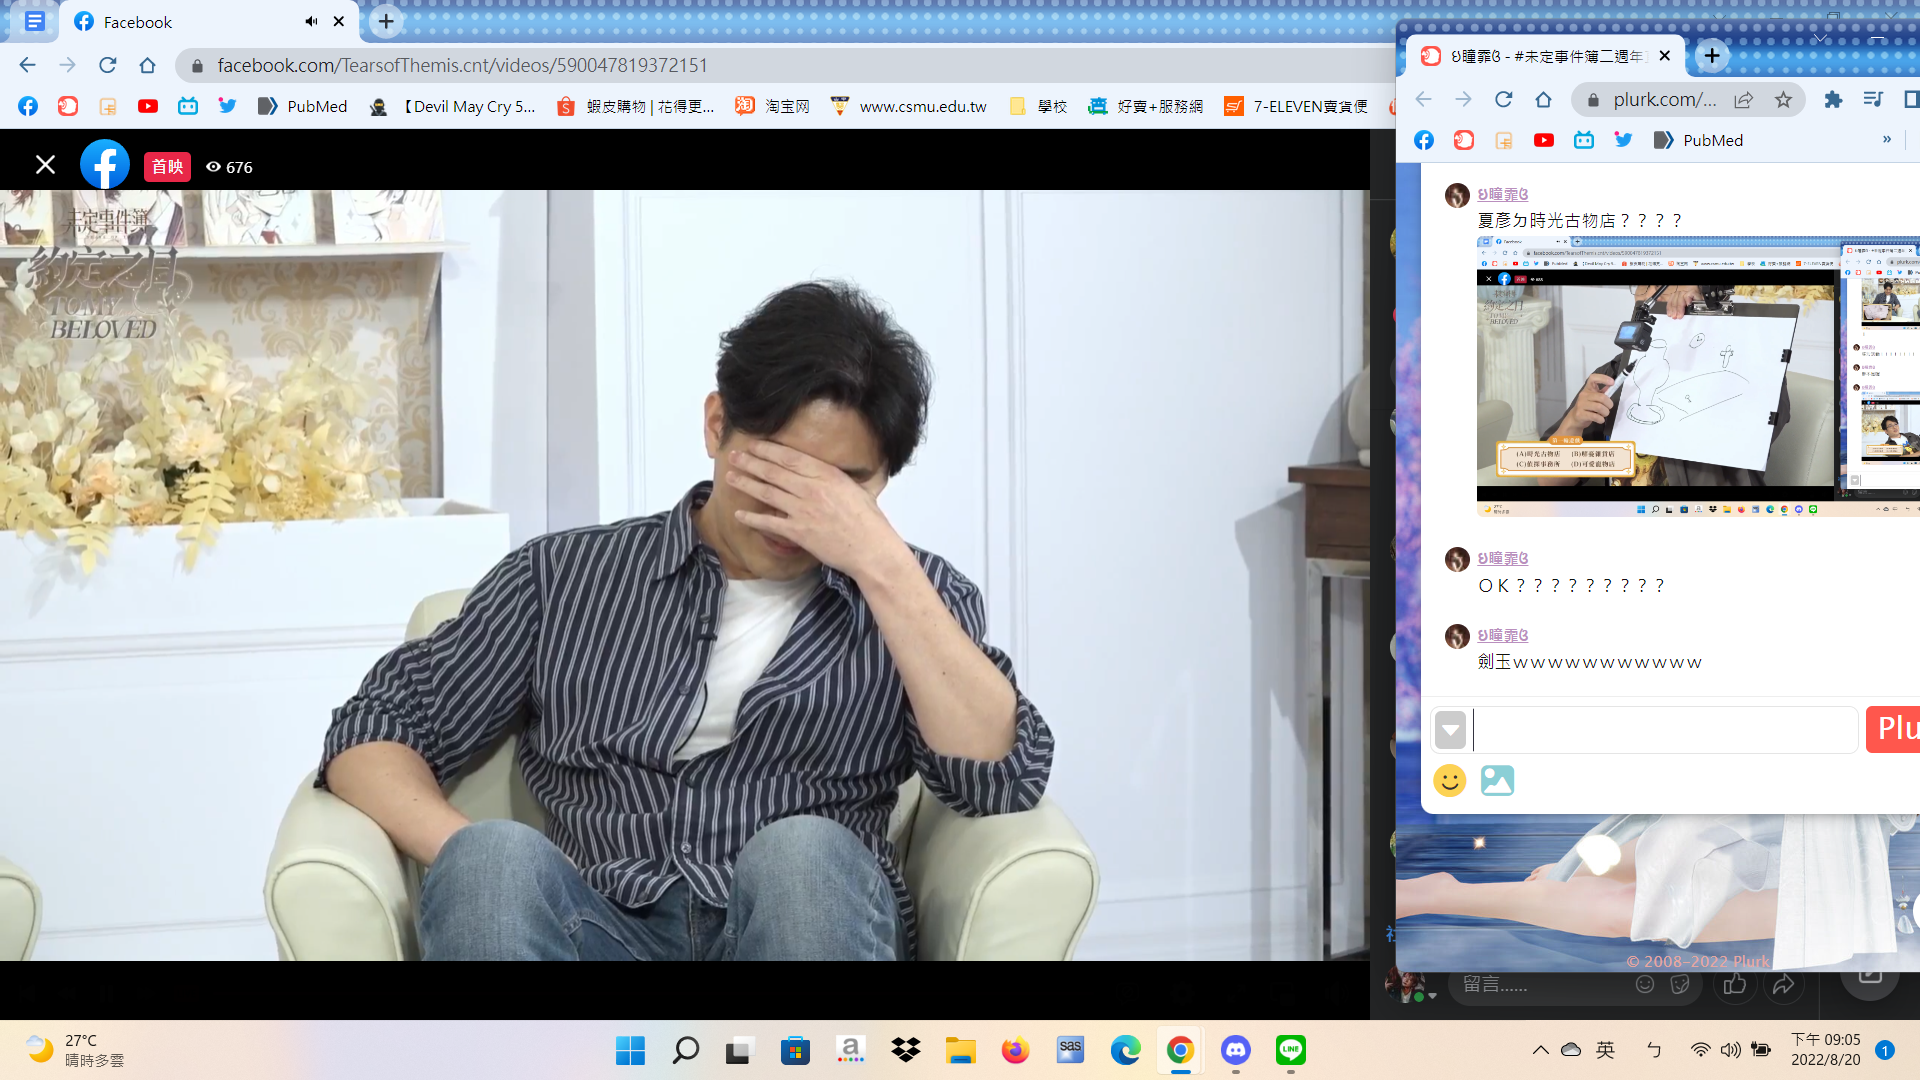Screen dimensions: 1920x1080
Task: Close the Plurk browser tab
Action: point(1665,56)
